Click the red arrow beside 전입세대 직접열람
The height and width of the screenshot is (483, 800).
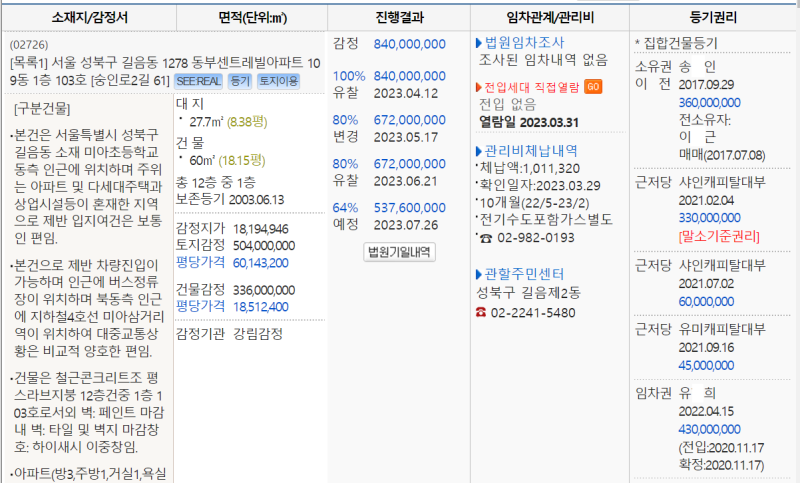point(479,87)
